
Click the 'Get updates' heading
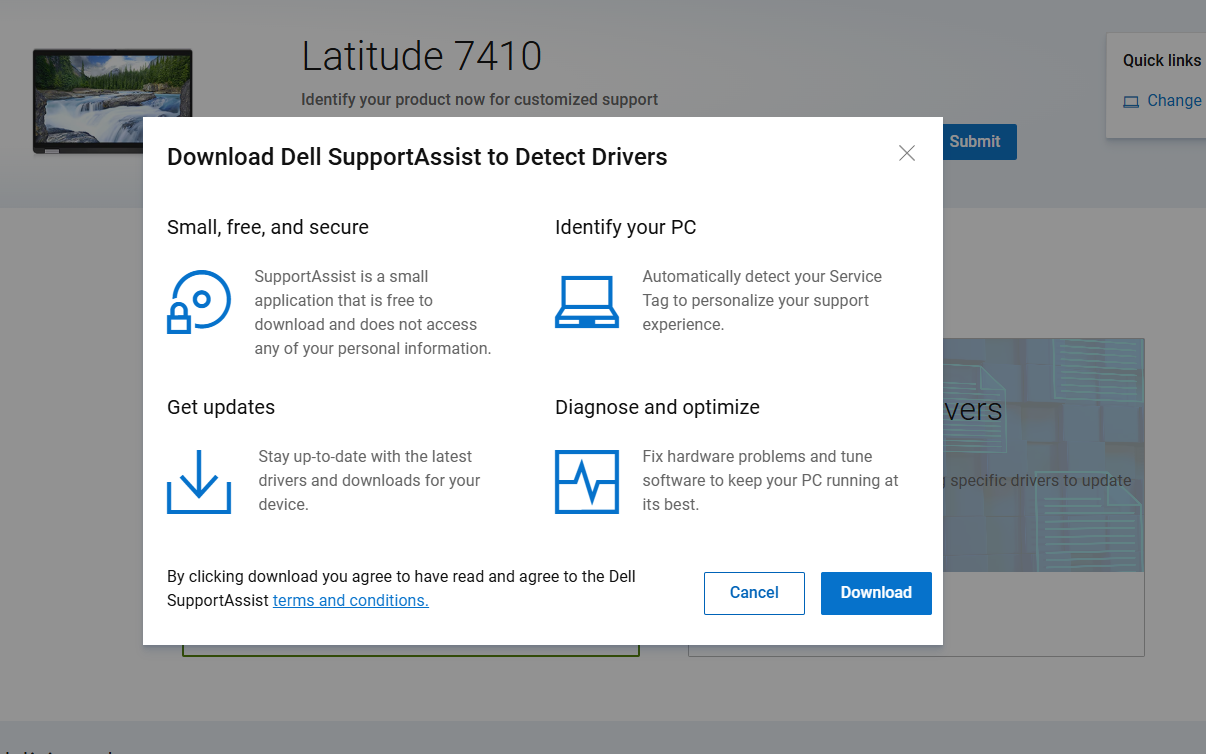click(x=221, y=408)
